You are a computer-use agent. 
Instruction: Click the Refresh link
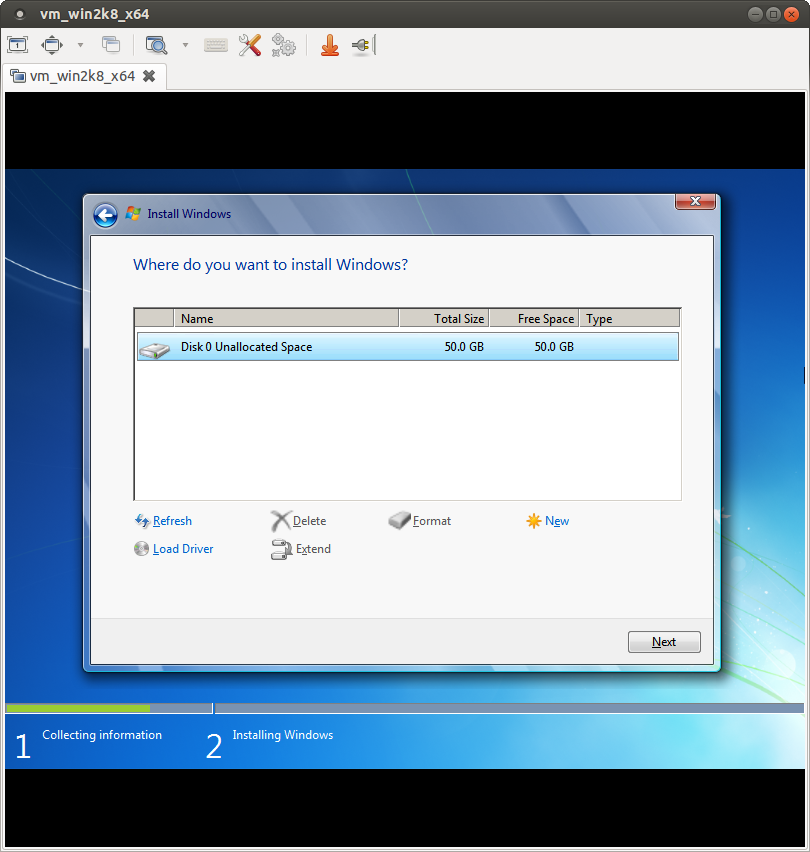(171, 520)
